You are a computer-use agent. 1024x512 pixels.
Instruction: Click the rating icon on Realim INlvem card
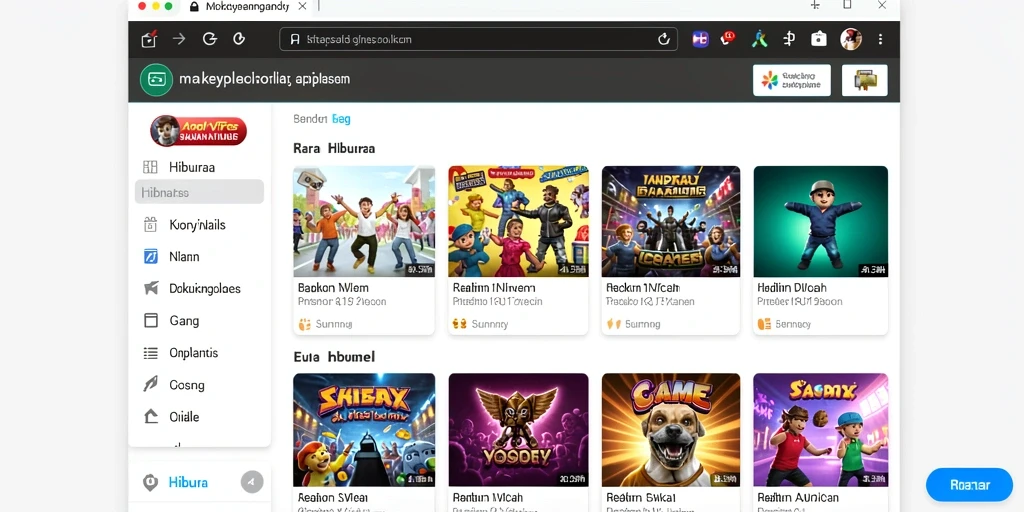459,324
